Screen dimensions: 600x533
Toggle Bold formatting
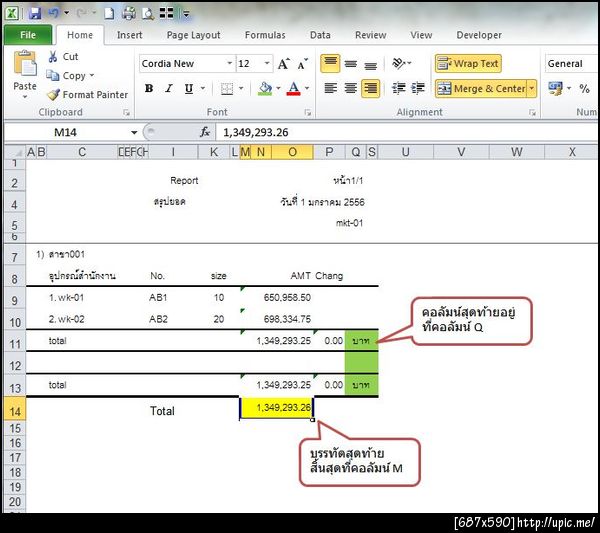click(149, 88)
